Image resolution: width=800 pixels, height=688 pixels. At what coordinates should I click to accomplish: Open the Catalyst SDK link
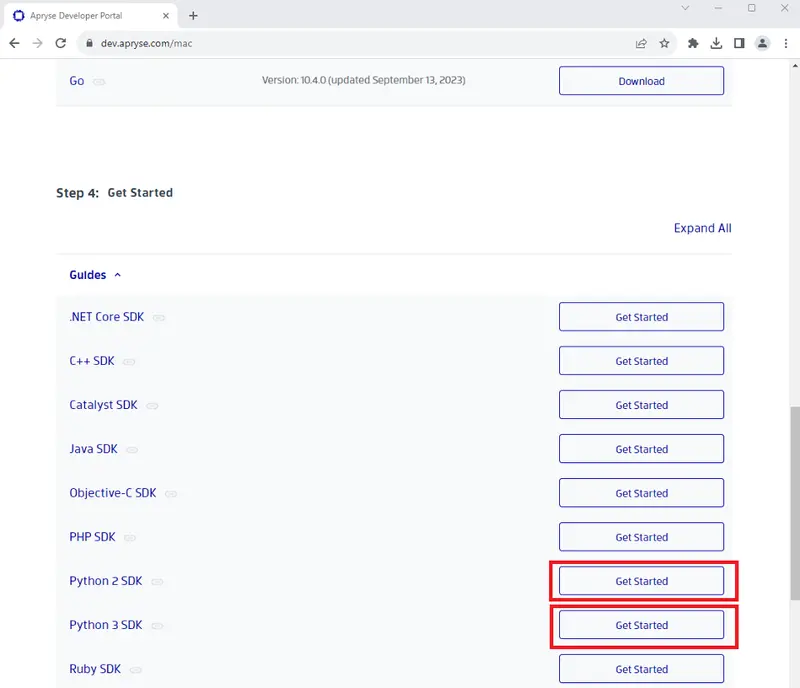click(x=103, y=405)
